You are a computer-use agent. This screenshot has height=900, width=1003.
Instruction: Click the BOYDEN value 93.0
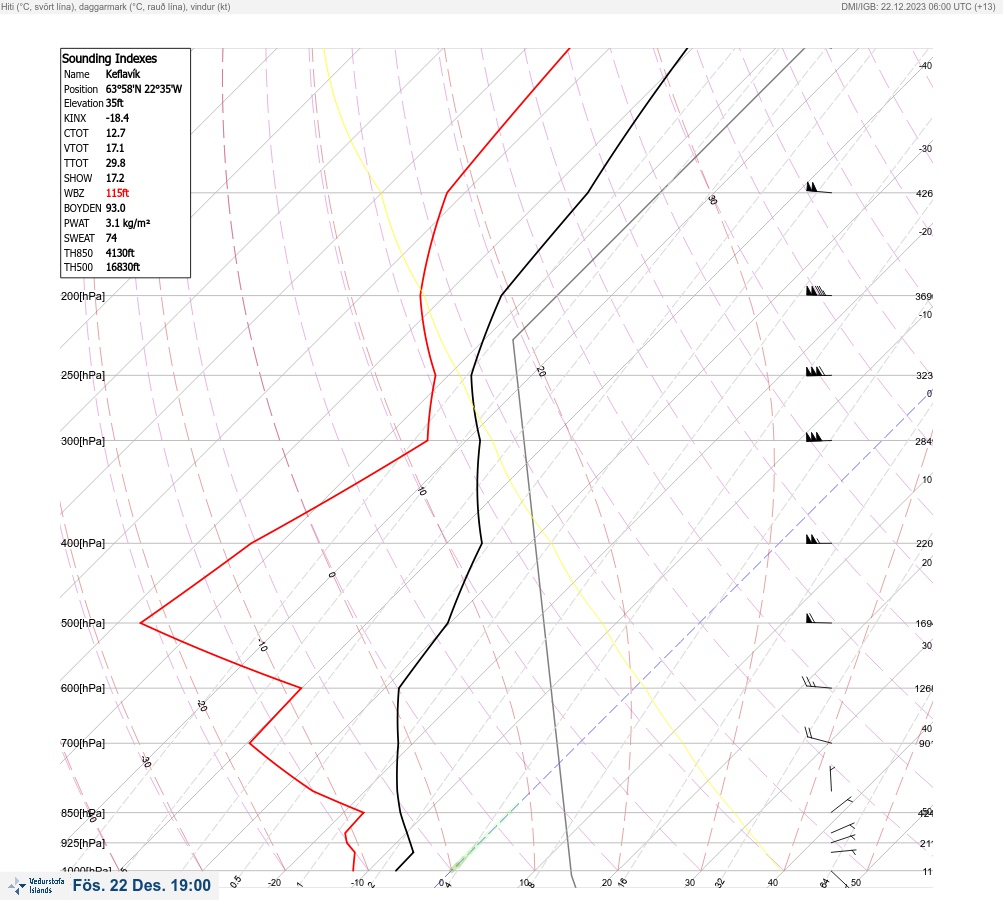pos(116,208)
